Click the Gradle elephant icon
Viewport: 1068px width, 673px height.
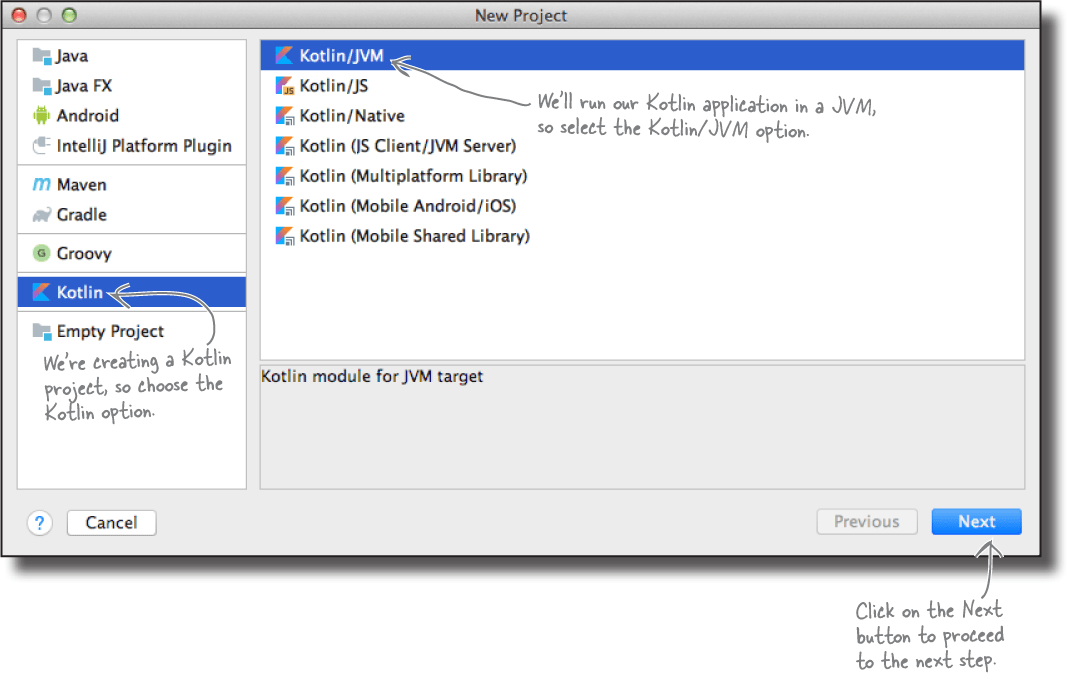coord(42,214)
